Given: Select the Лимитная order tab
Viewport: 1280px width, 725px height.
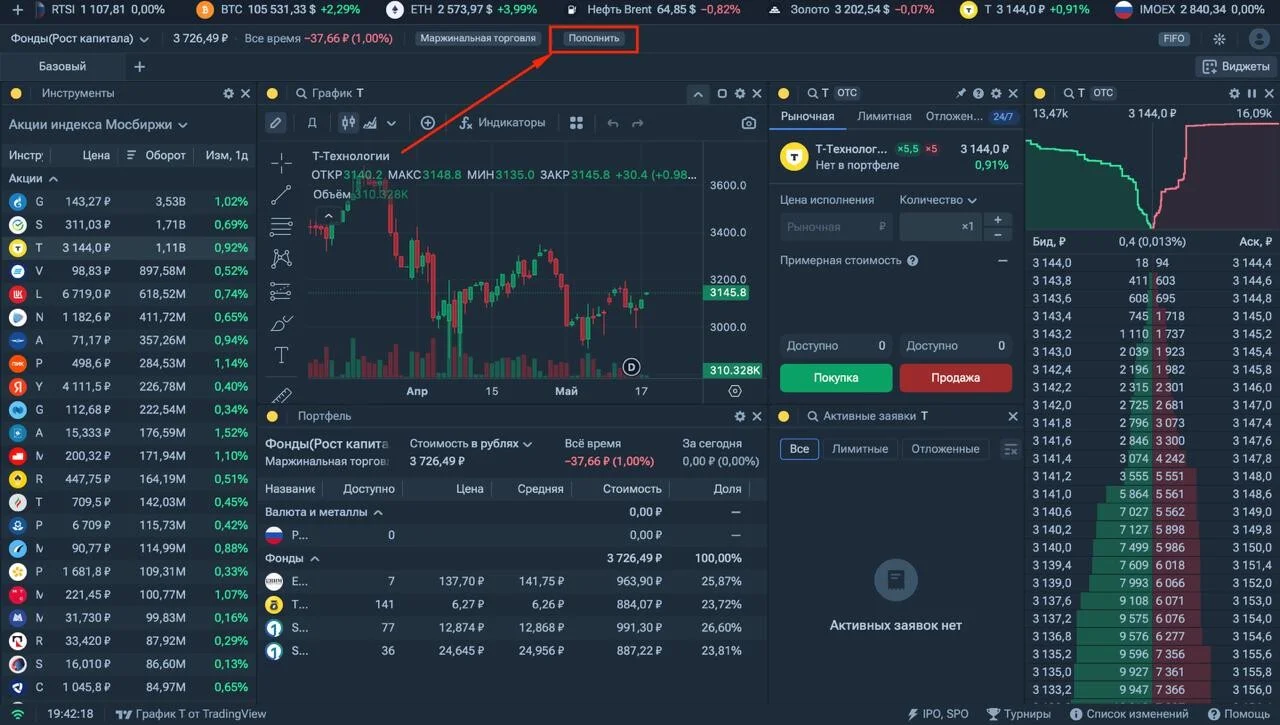Looking at the screenshot, I should pos(884,117).
